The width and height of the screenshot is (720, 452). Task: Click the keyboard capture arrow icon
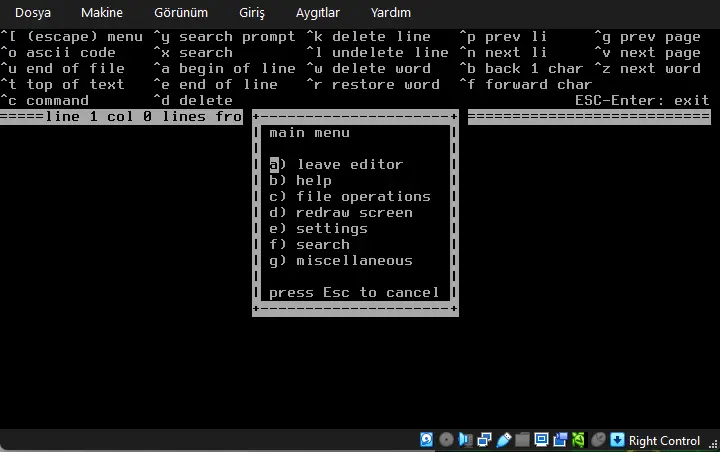(617, 440)
